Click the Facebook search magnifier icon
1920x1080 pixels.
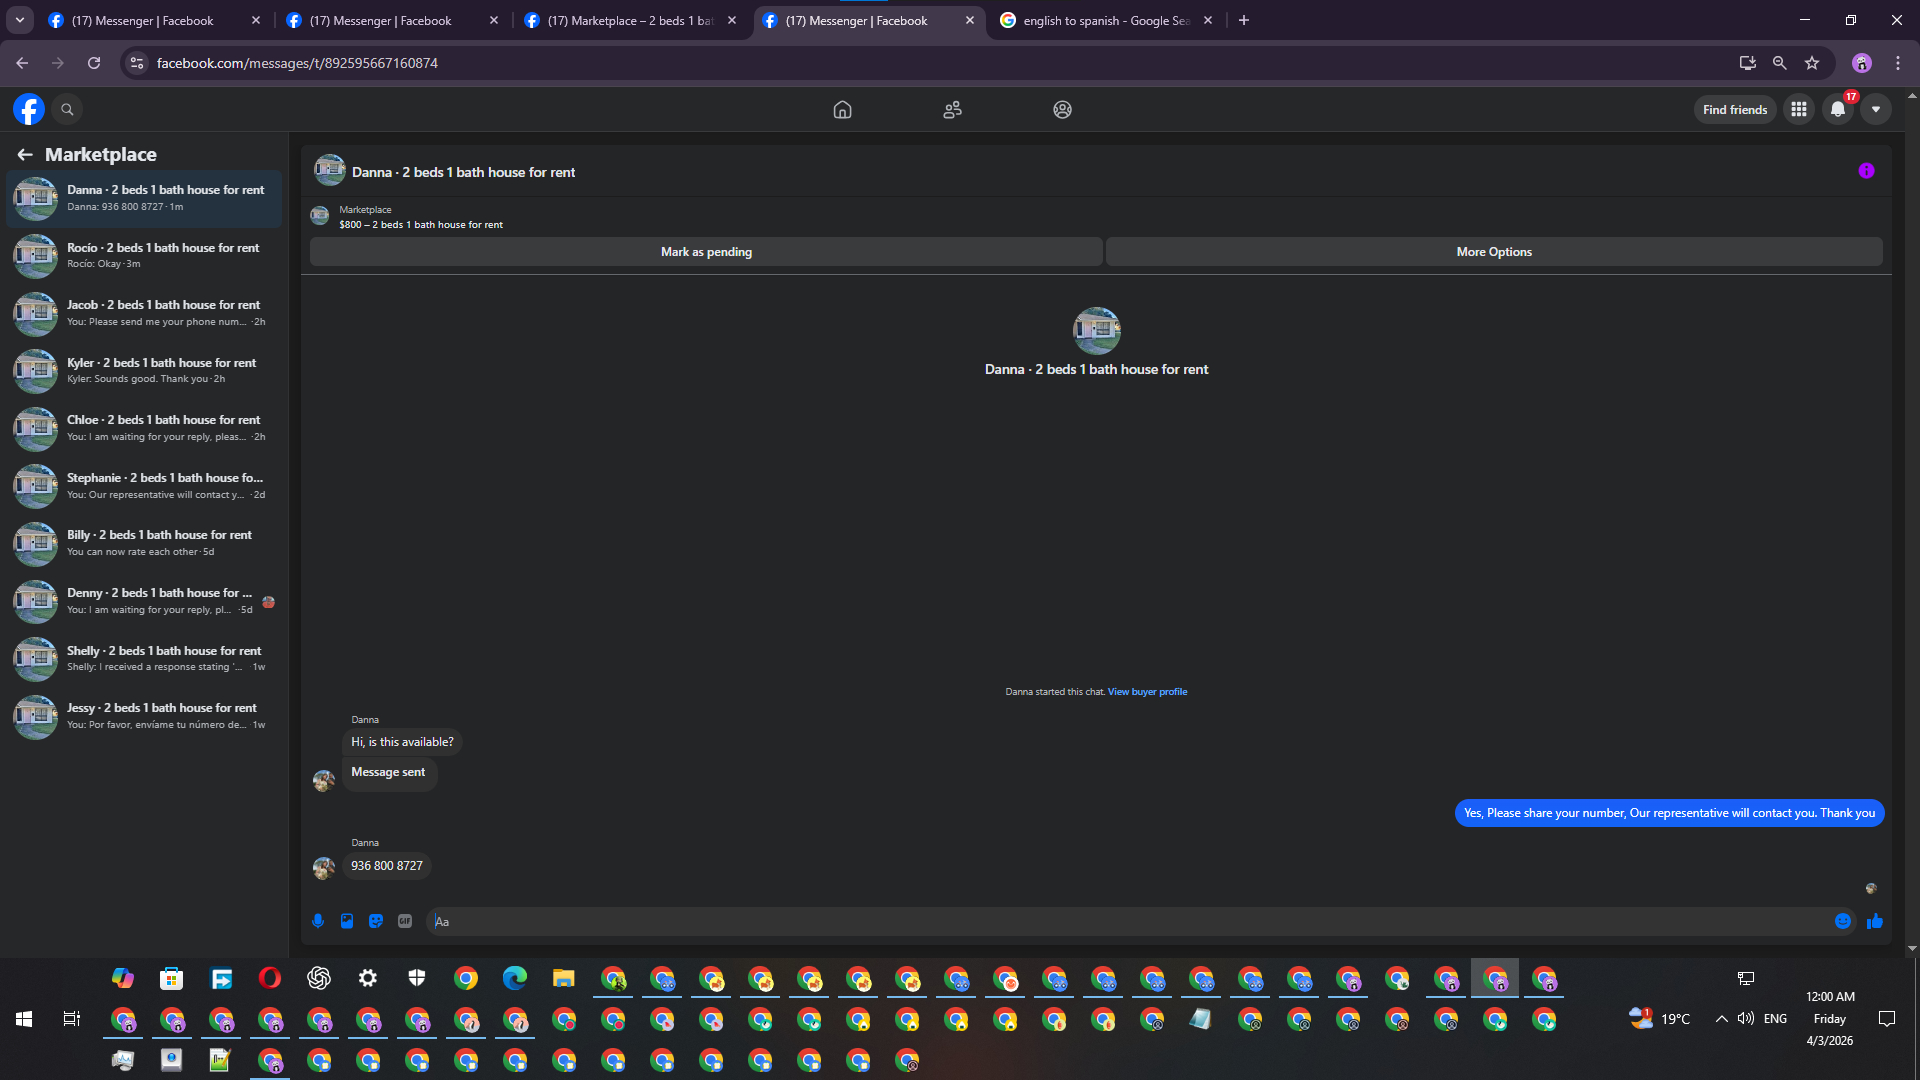(x=67, y=109)
